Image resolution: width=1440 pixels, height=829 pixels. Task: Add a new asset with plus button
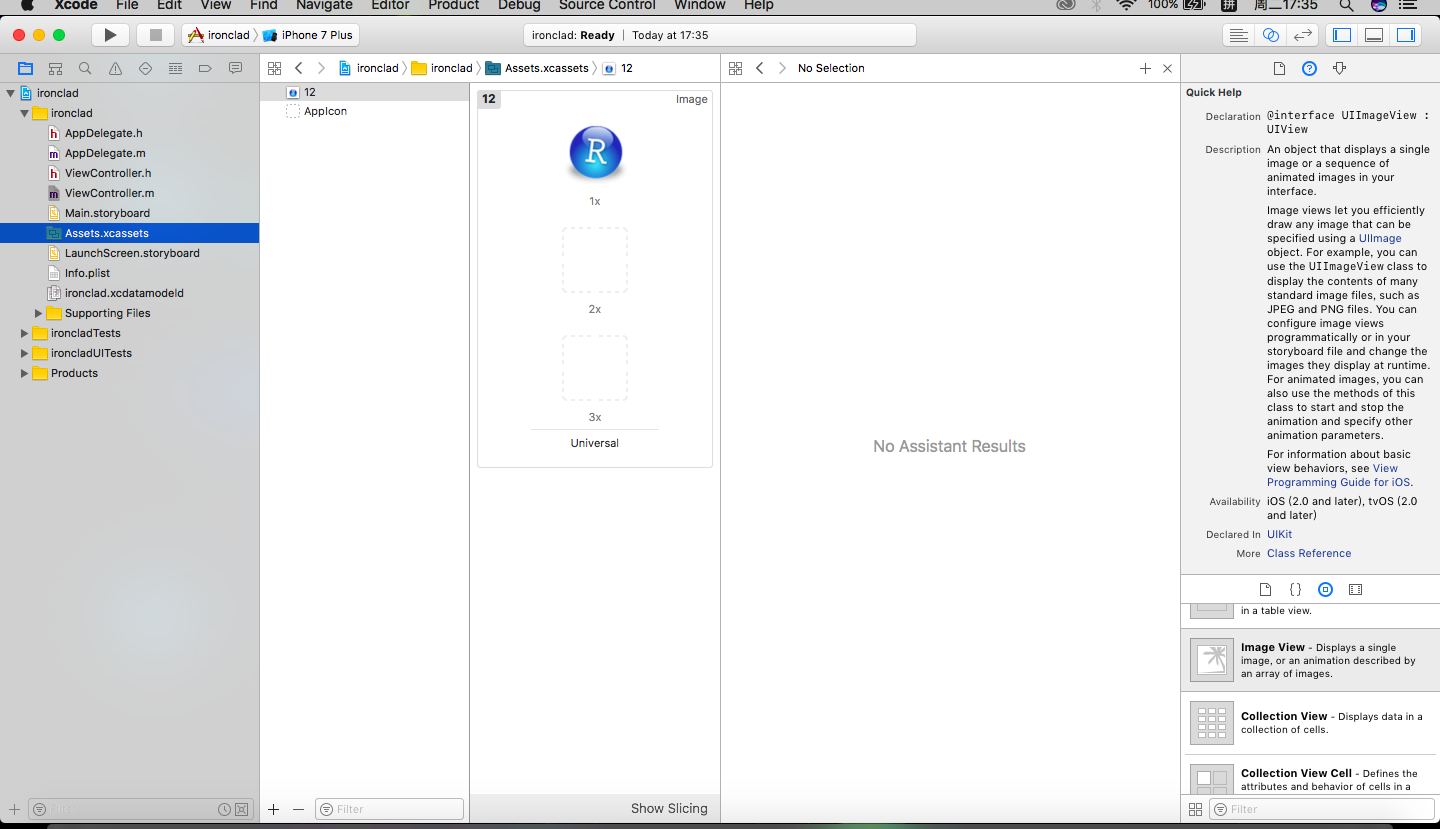(x=273, y=809)
